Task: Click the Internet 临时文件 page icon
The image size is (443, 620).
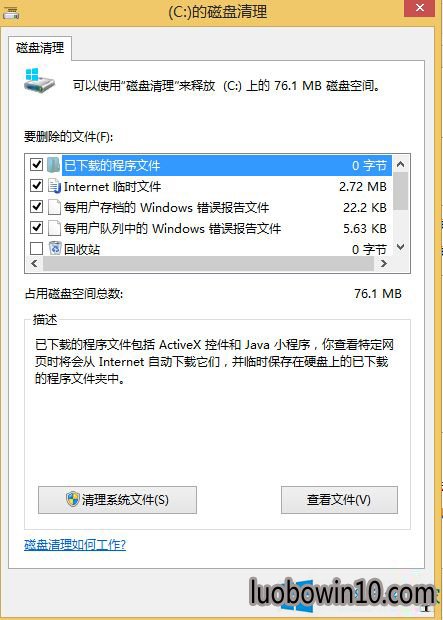Action: click(x=54, y=186)
